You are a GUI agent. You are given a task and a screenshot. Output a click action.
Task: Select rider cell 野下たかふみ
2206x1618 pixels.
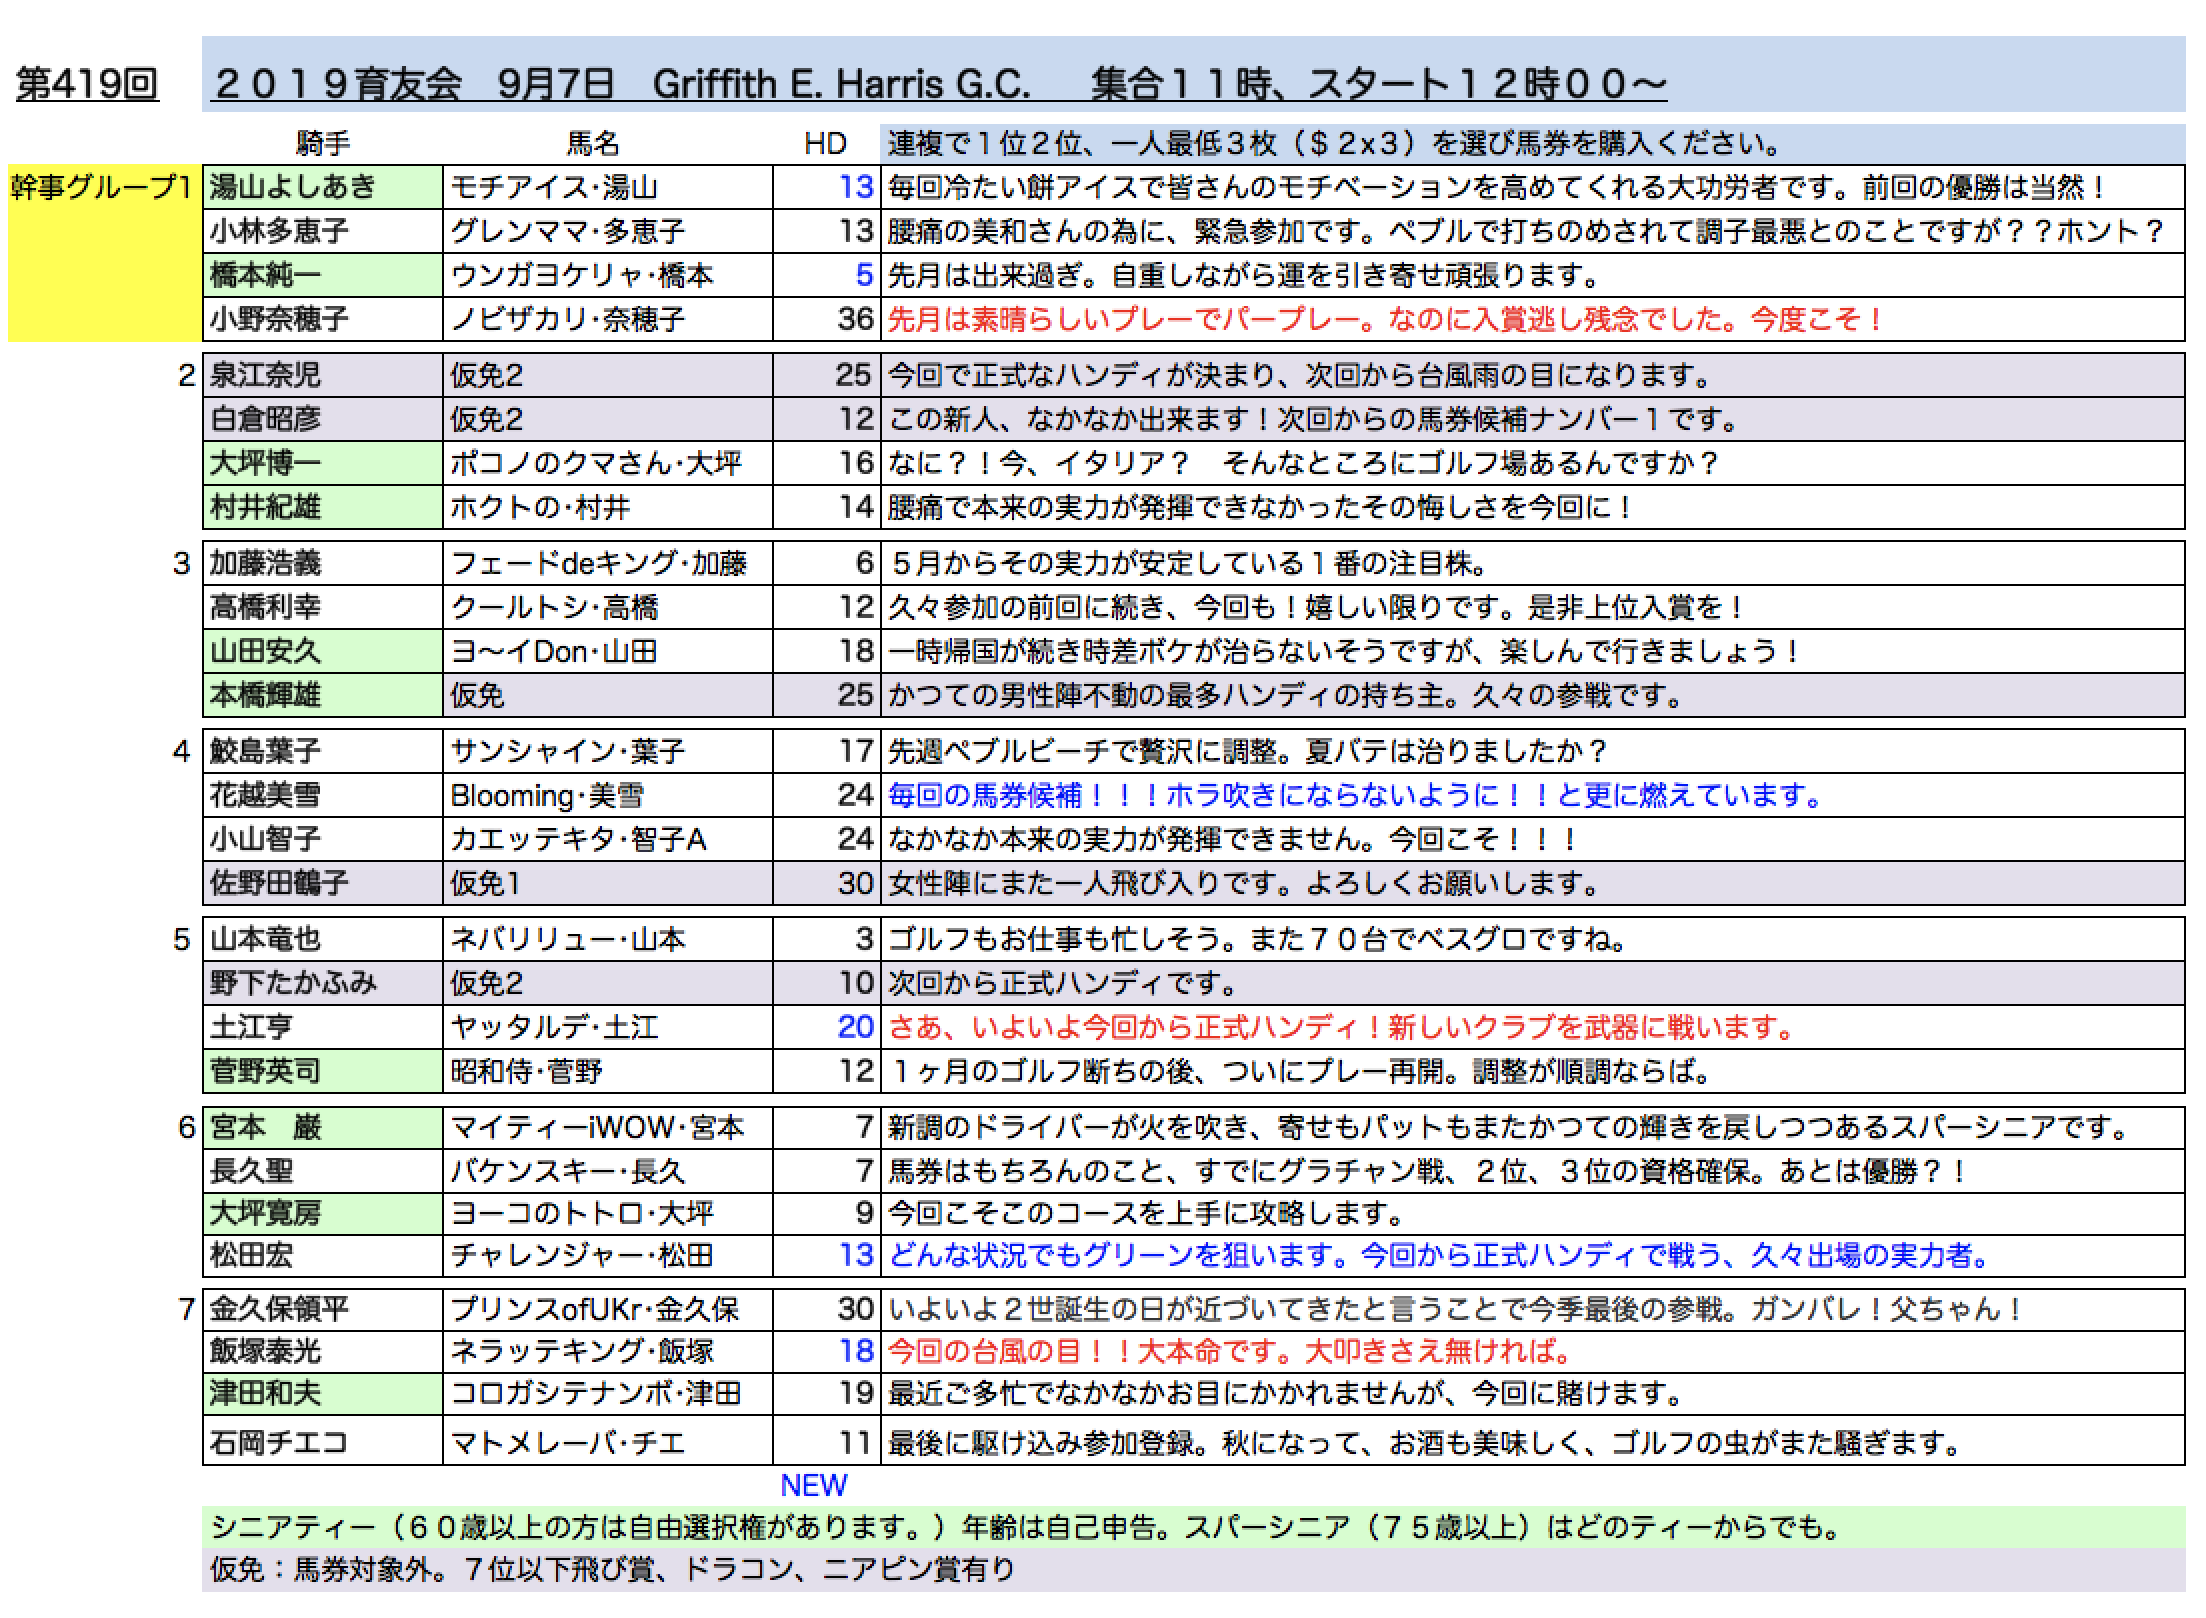323,983
